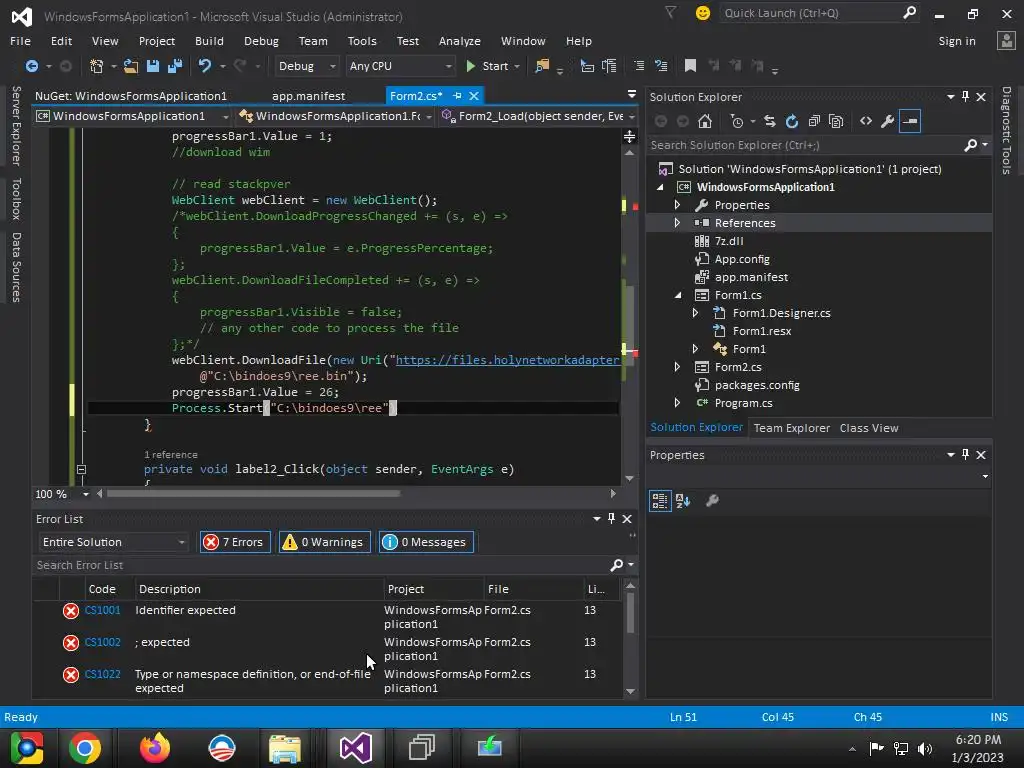Click the View Code angle-brackets icon
Screen dimensions: 1024x768
click(x=866, y=121)
